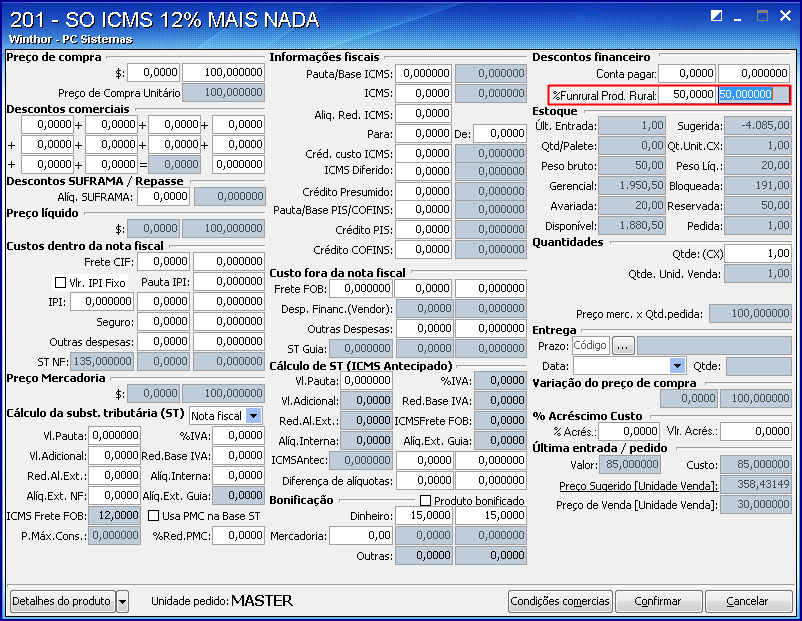Image resolution: width=802 pixels, height=621 pixels.
Task: Focus the Preço de compra percent field
Action: [x=153, y=73]
